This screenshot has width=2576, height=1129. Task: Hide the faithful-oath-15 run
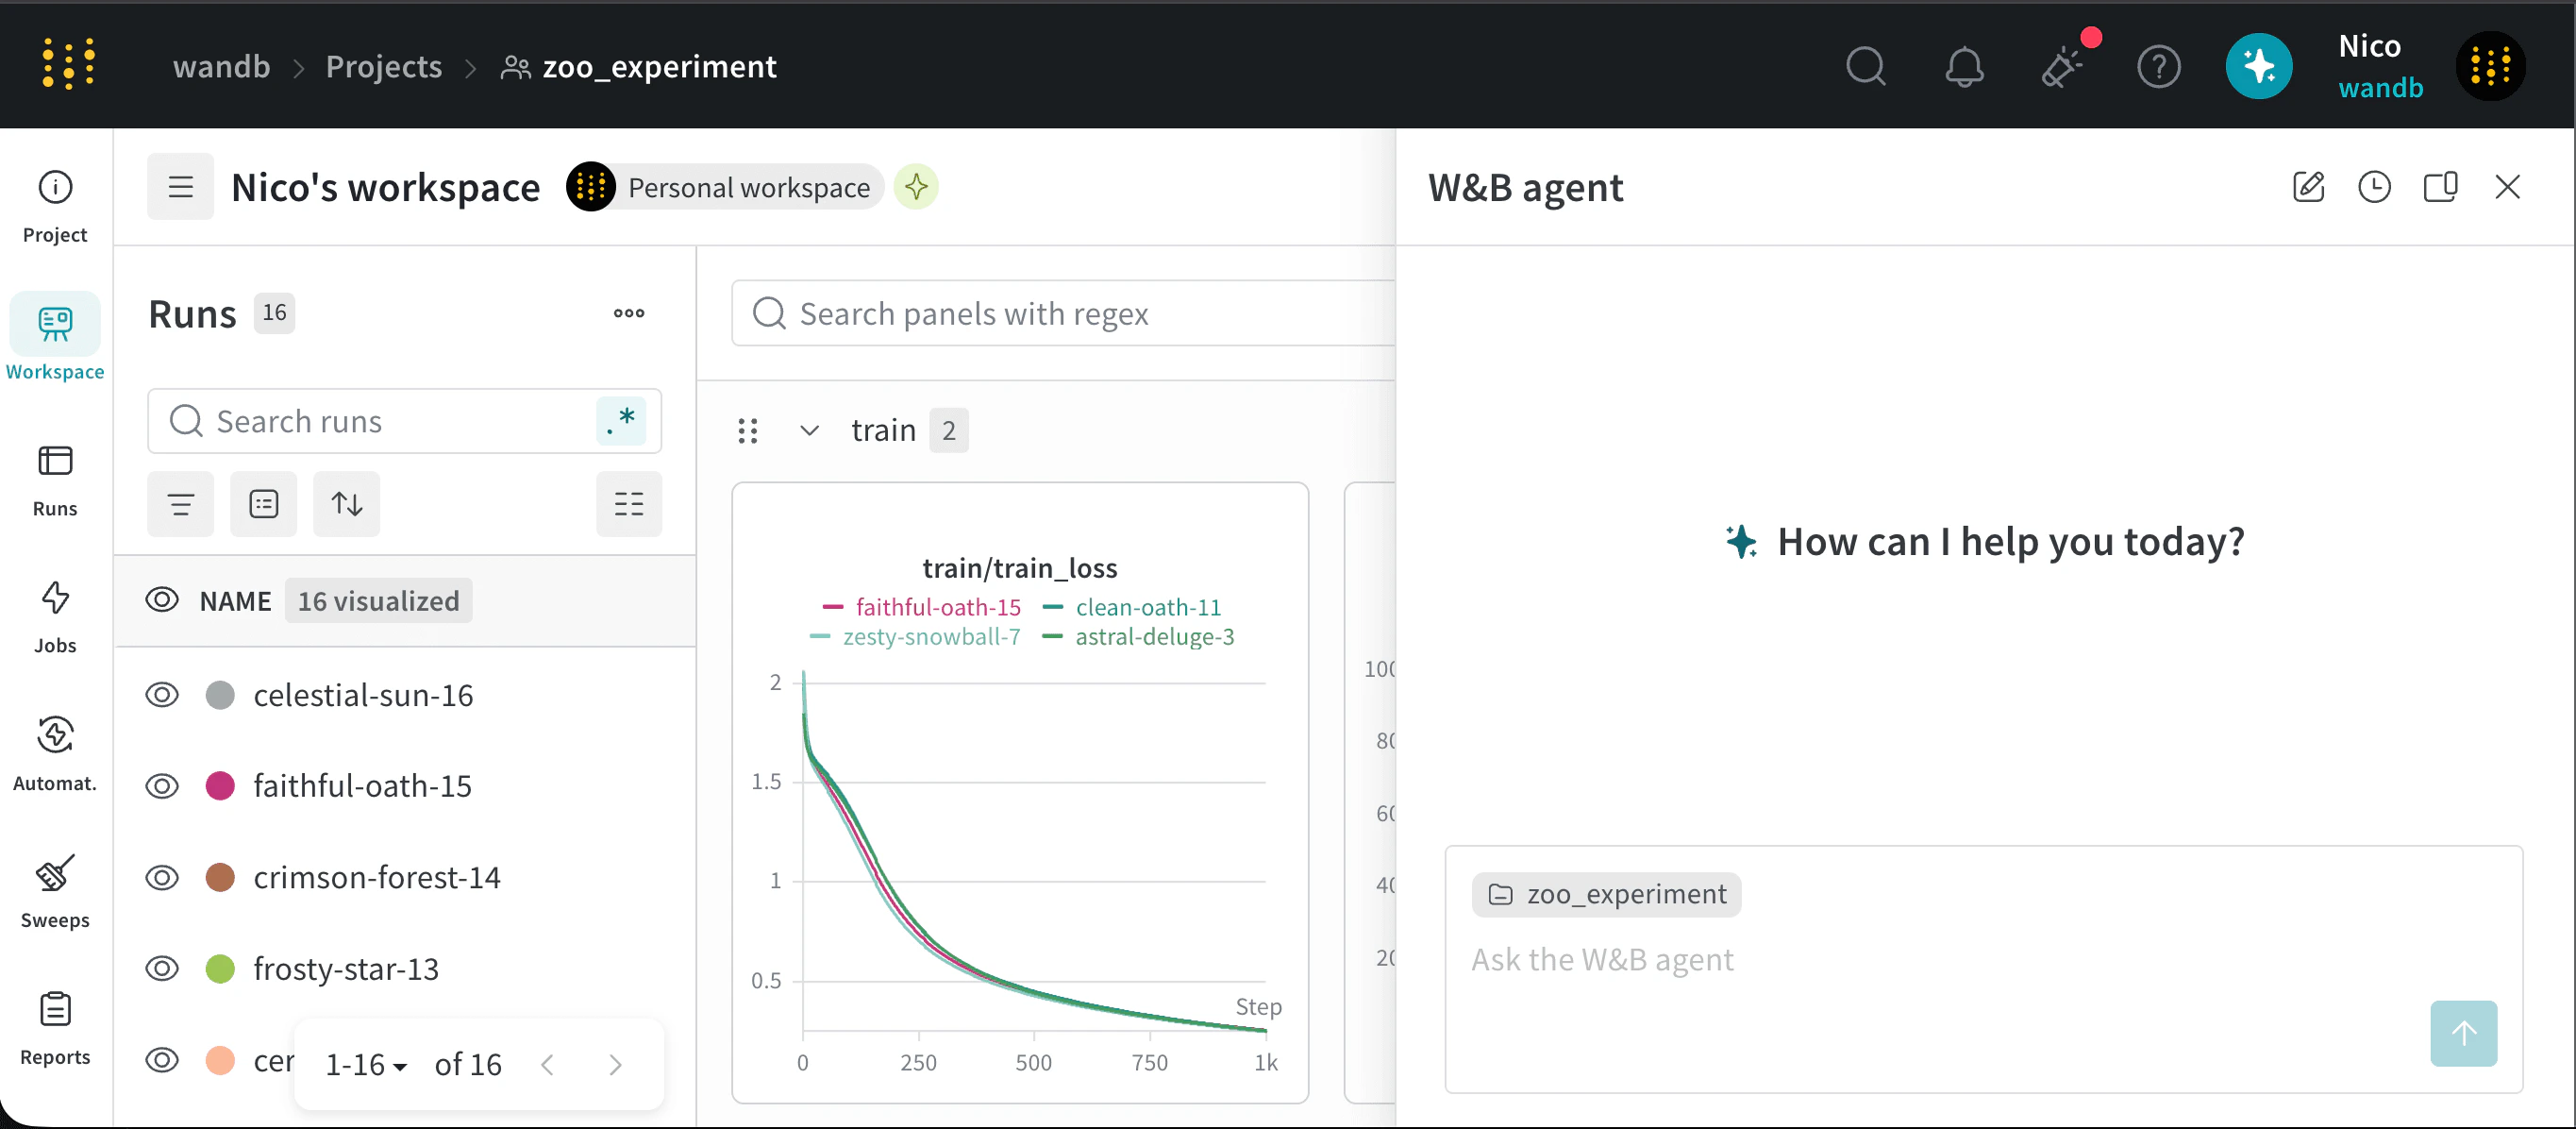162,785
